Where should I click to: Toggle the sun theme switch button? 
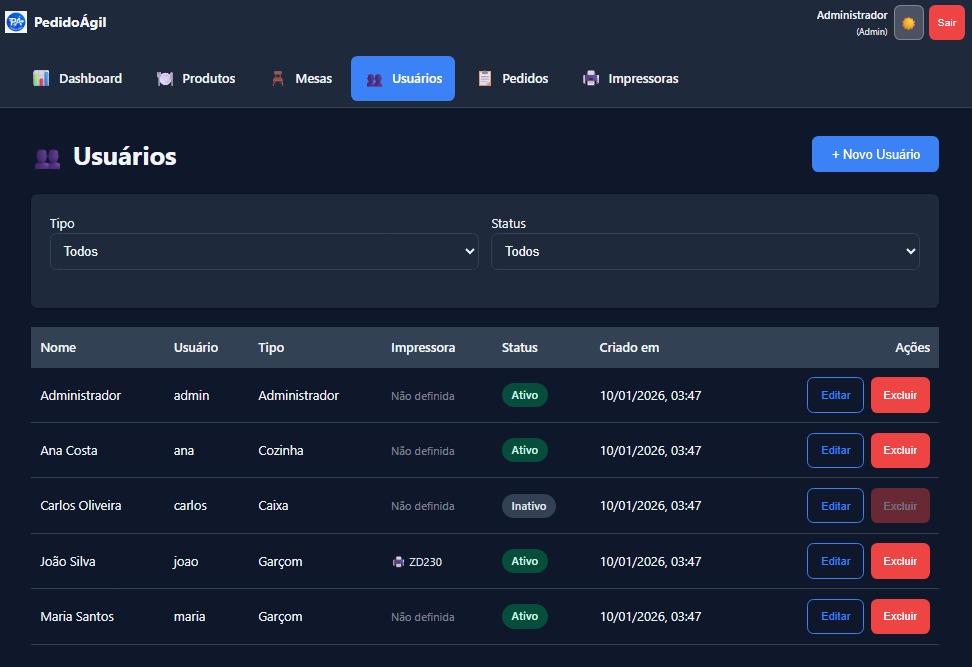pos(908,22)
